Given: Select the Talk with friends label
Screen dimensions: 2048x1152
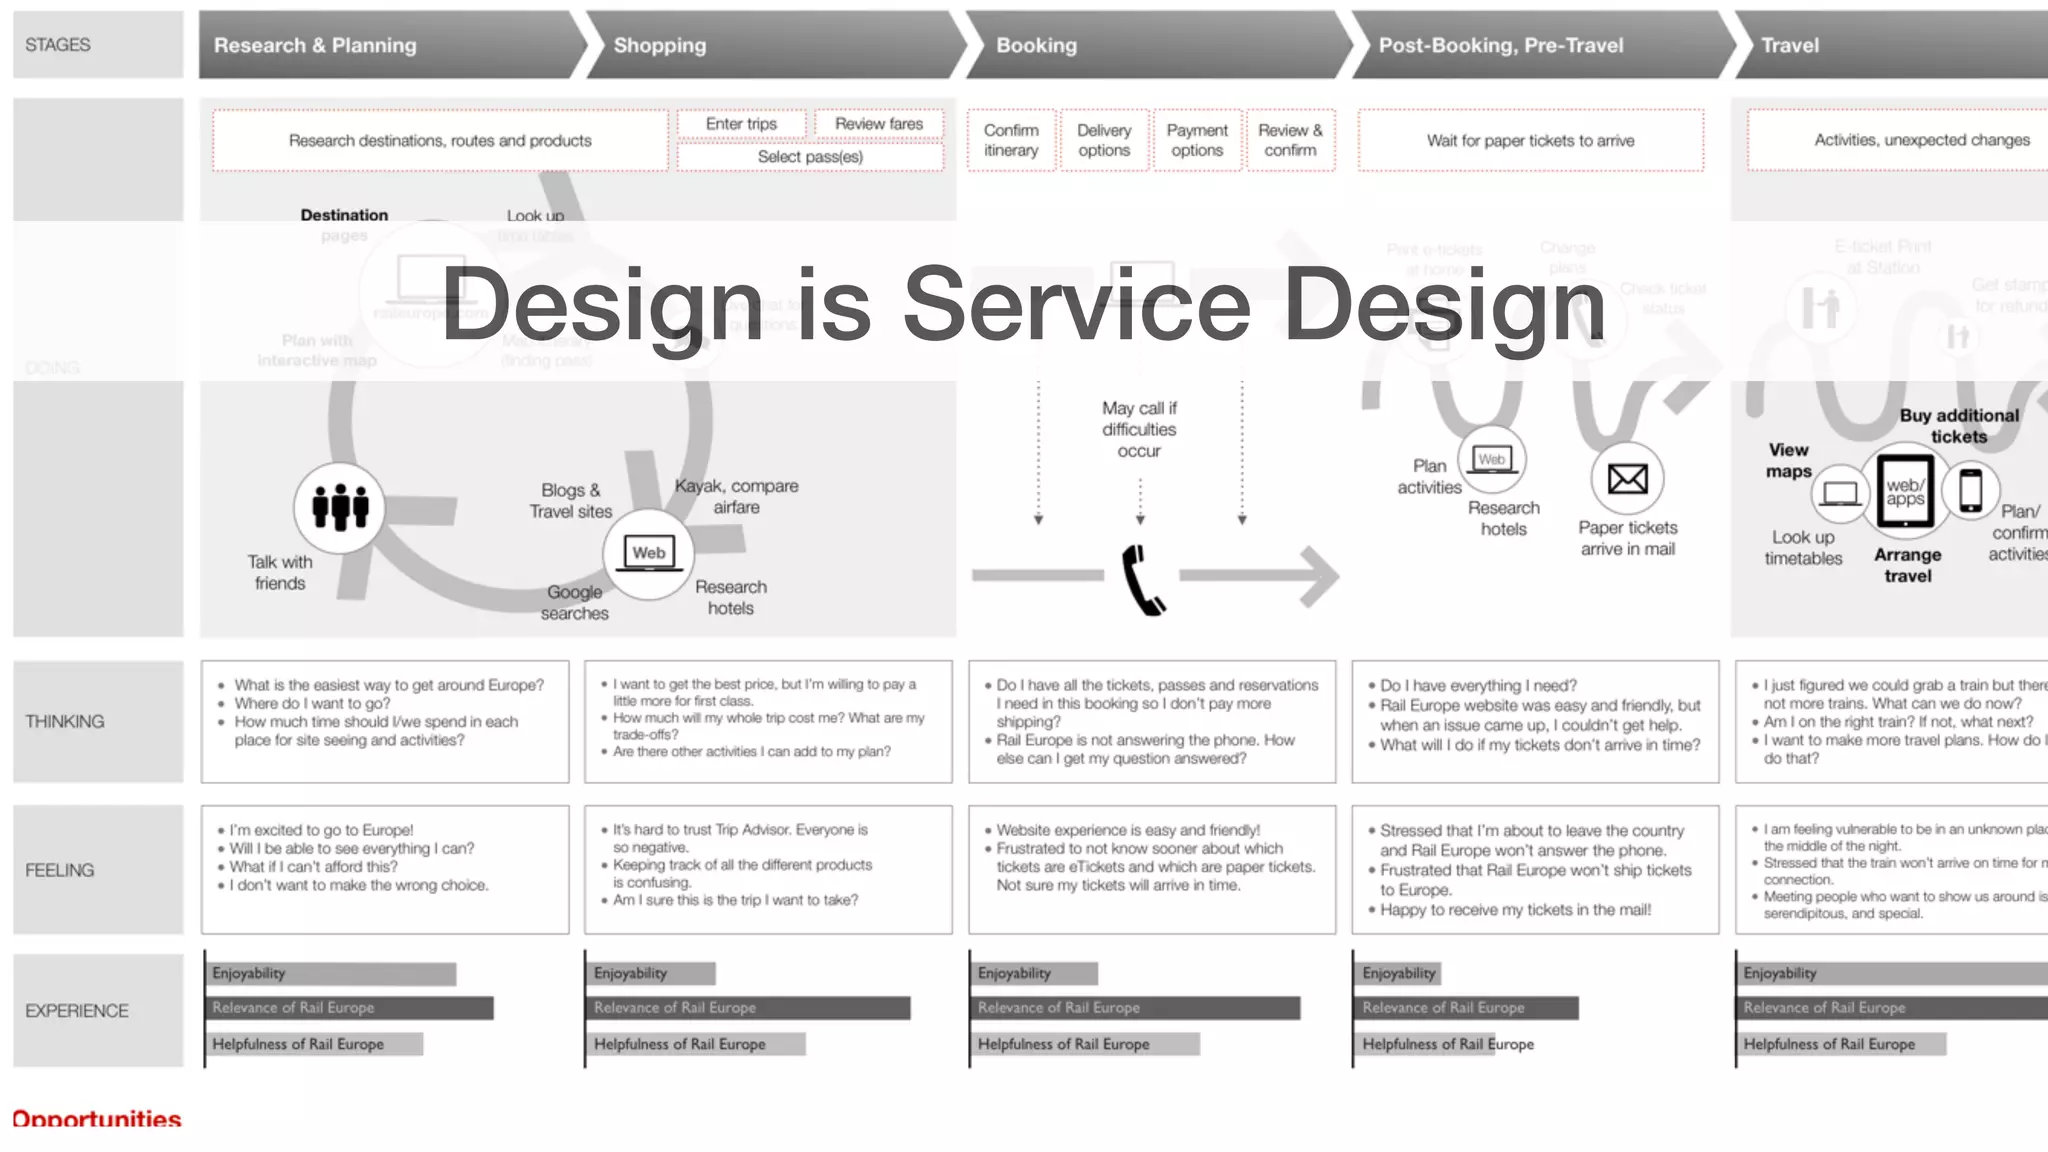Looking at the screenshot, I should click(280, 573).
